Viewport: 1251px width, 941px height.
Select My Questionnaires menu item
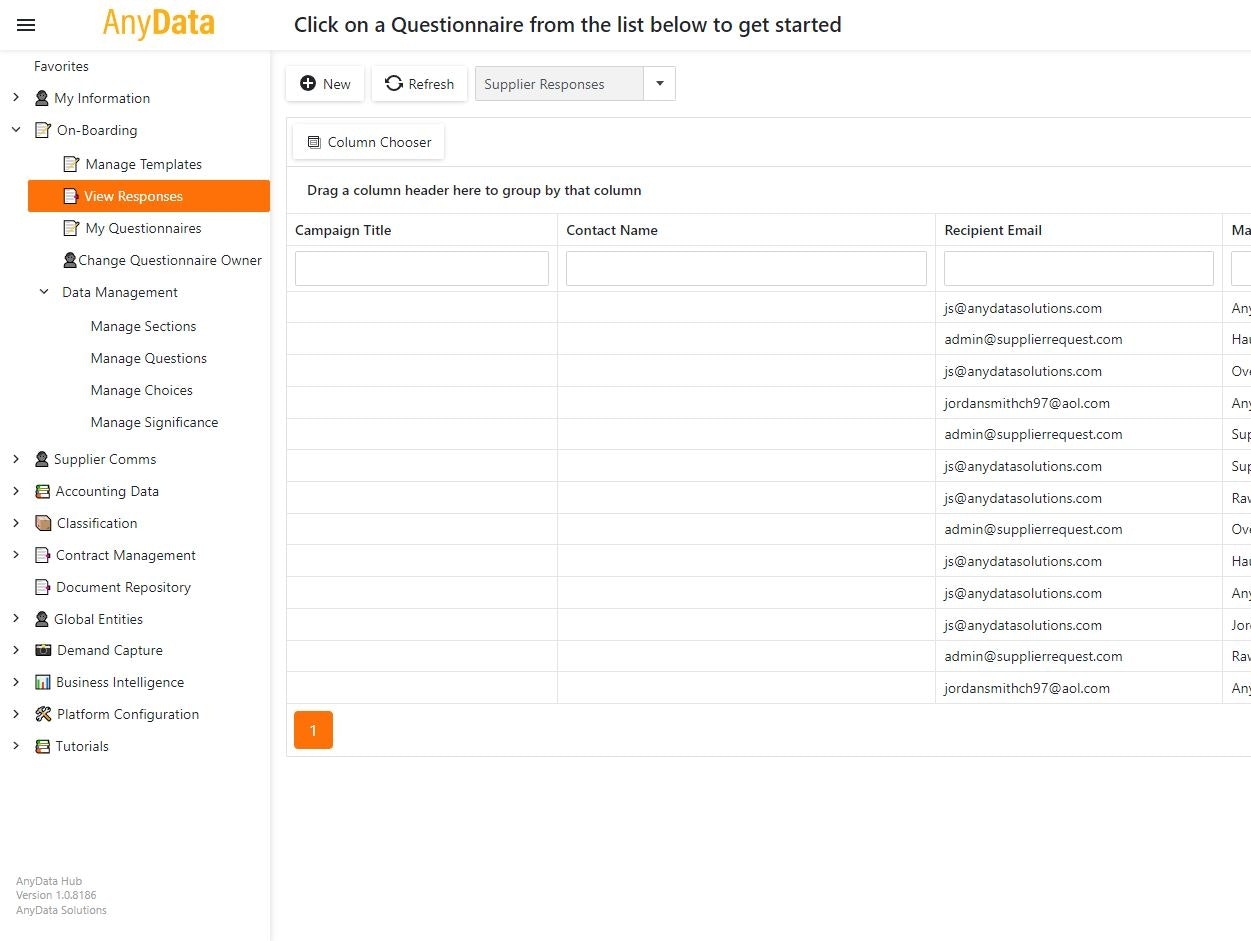143,228
